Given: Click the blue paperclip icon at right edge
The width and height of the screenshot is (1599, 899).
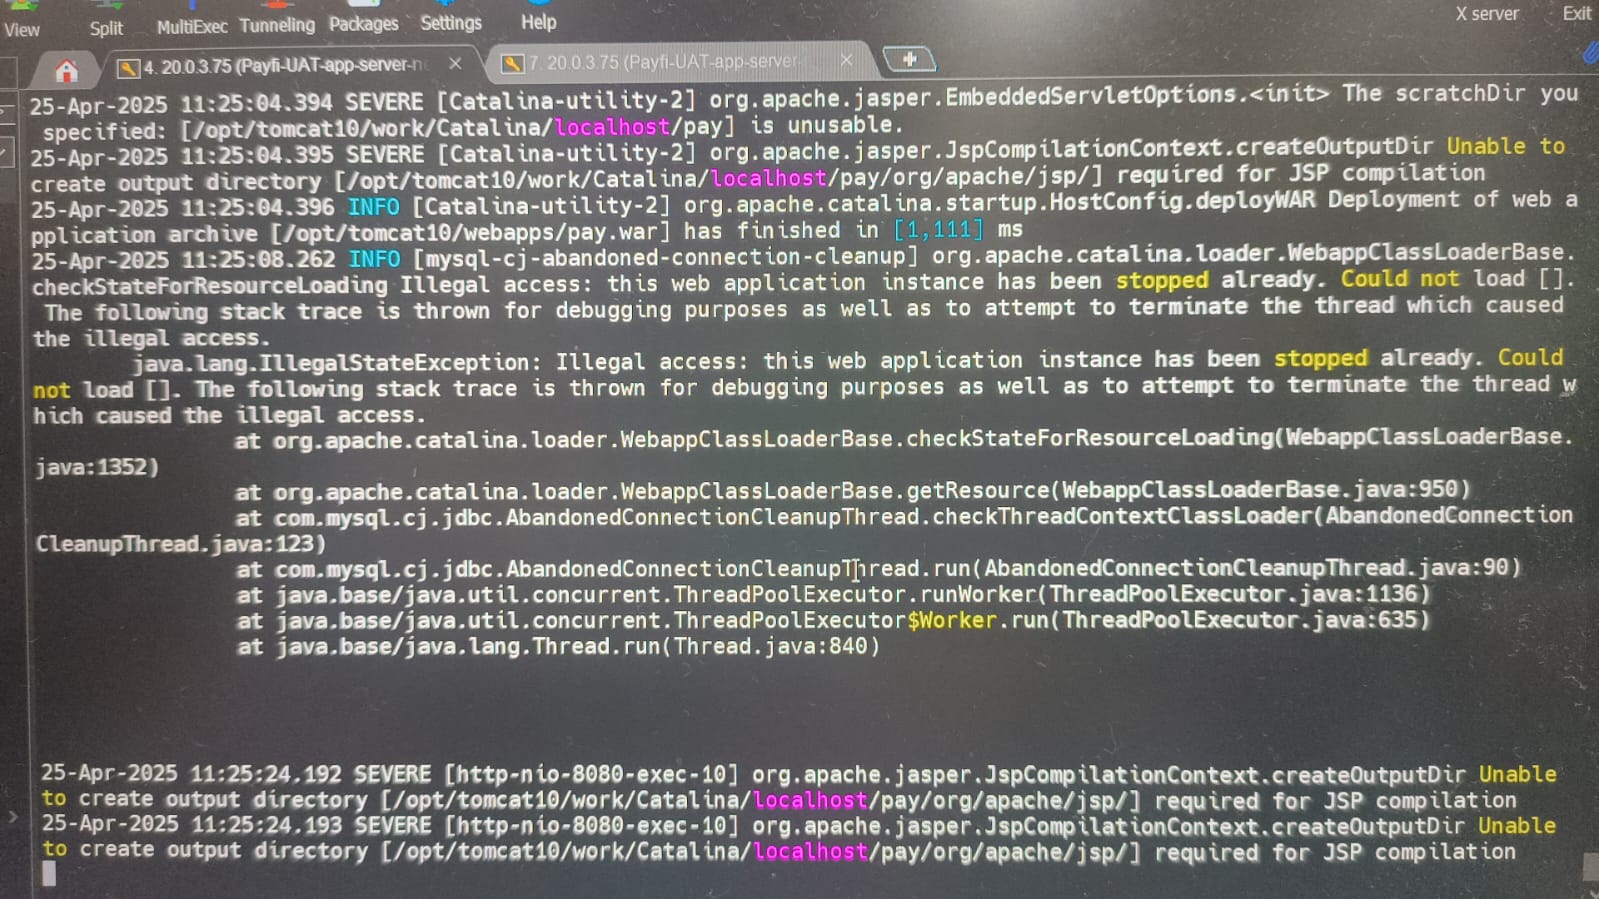Looking at the screenshot, I should (x=1590, y=53).
